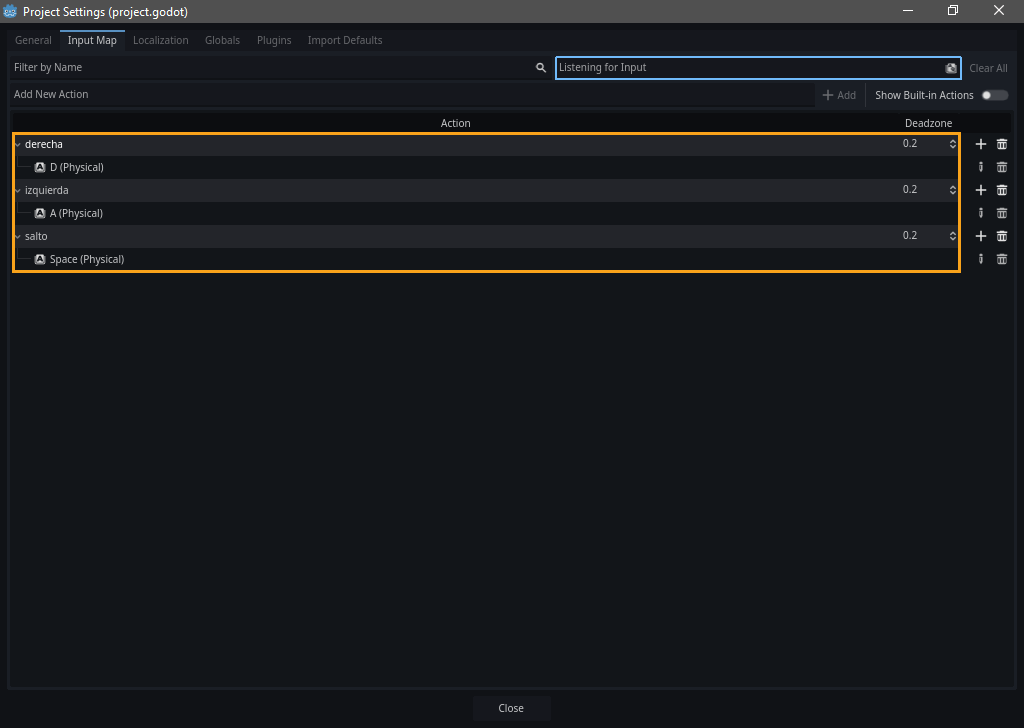Adjust derecha deadzone with the stepper arrows
The width and height of the screenshot is (1024, 728).
[x=952, y=144]
